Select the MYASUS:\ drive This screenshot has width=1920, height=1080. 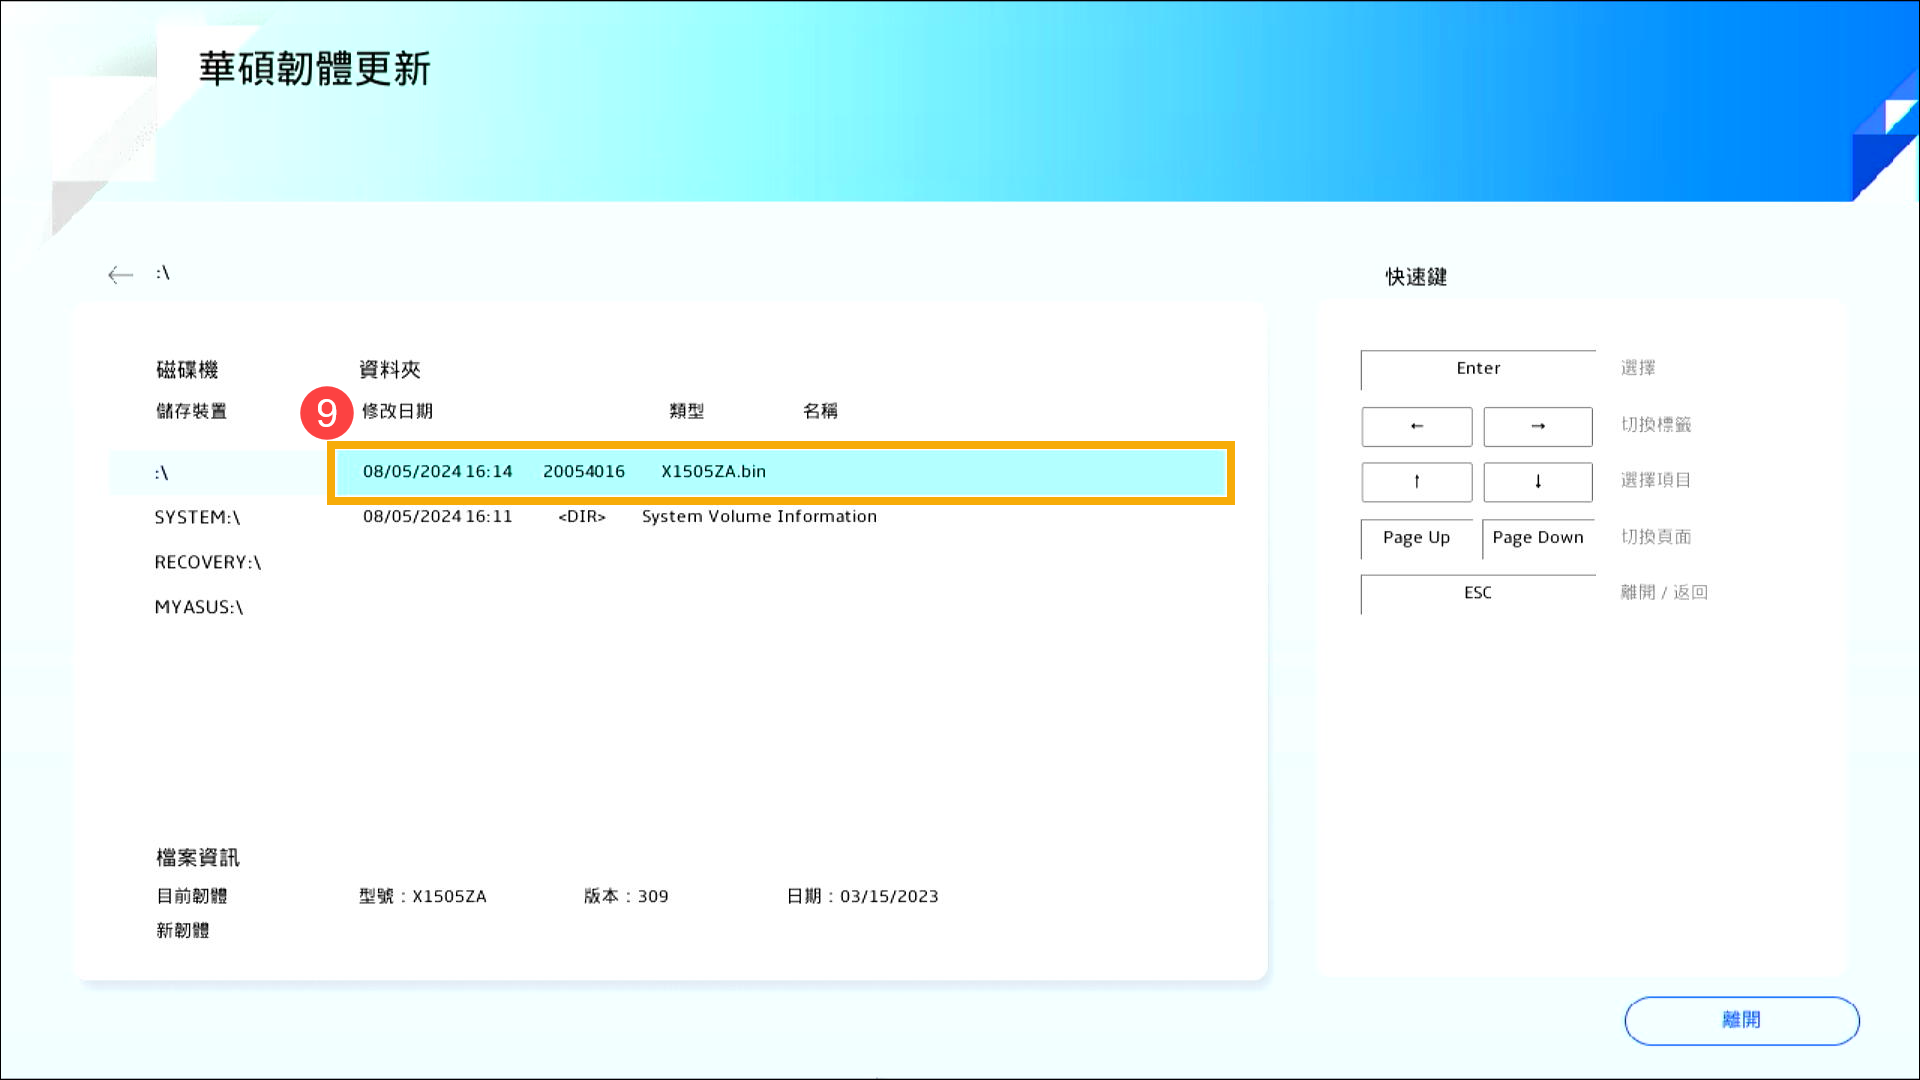pos(199,606)
